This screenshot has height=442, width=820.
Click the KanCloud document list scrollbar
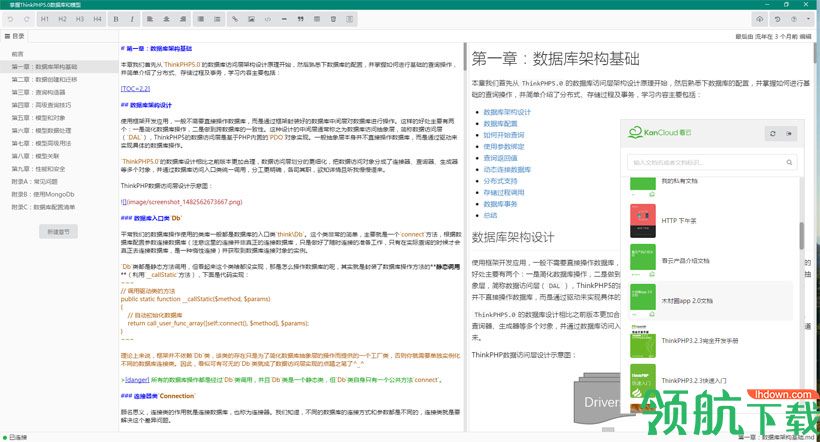(x=801, y=236)
